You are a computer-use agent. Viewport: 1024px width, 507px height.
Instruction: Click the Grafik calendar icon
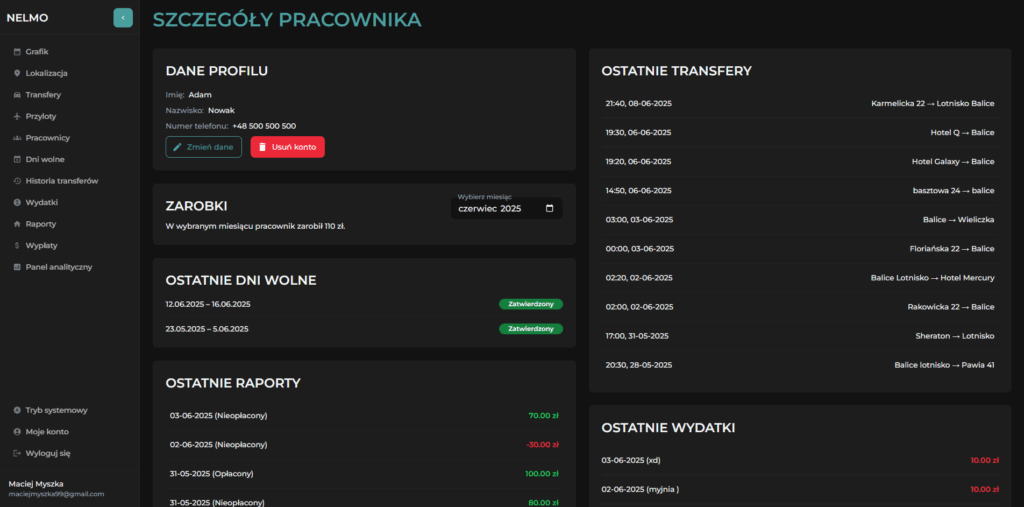(17, 52)
